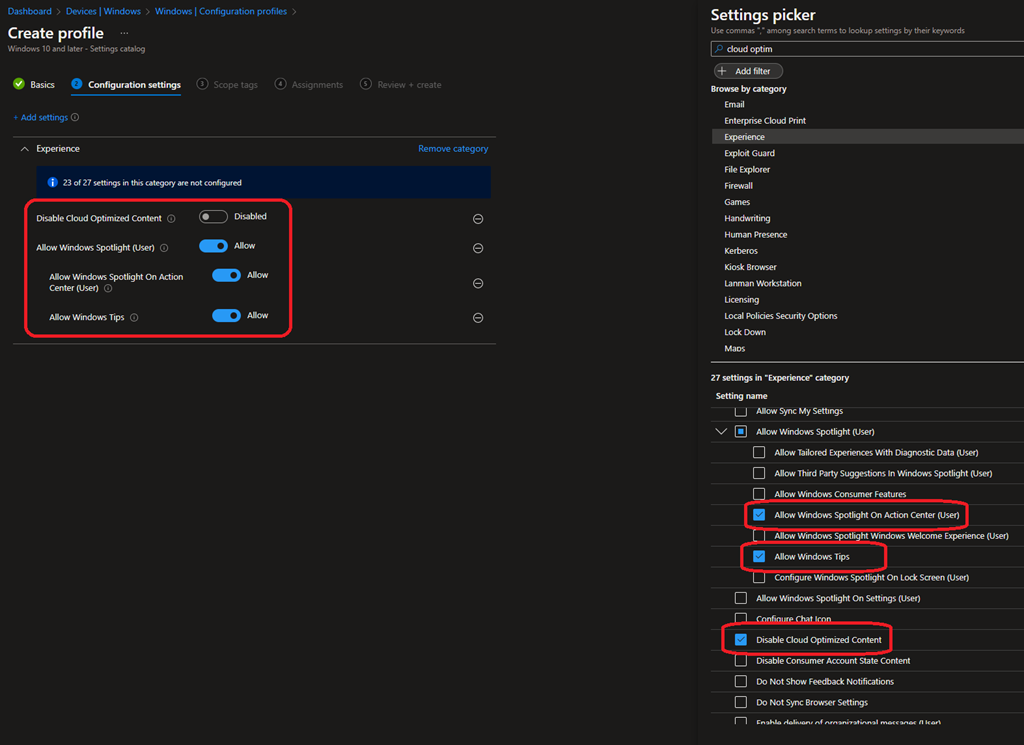Select the Firewall category in browse list

click(x=738, y=186)
